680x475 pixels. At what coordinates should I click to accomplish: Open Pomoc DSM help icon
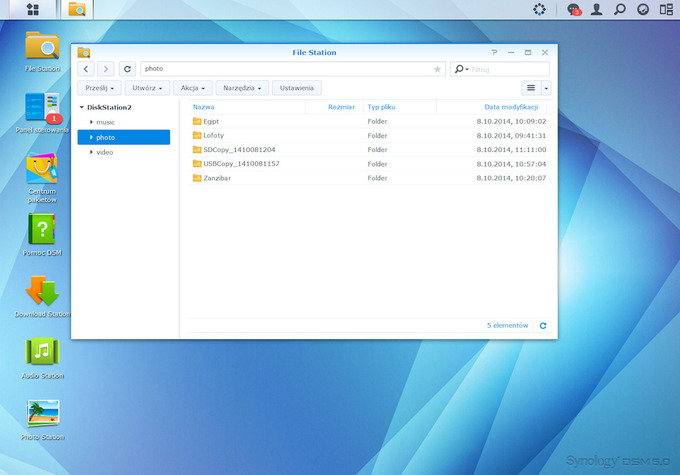tap(42, 229)
